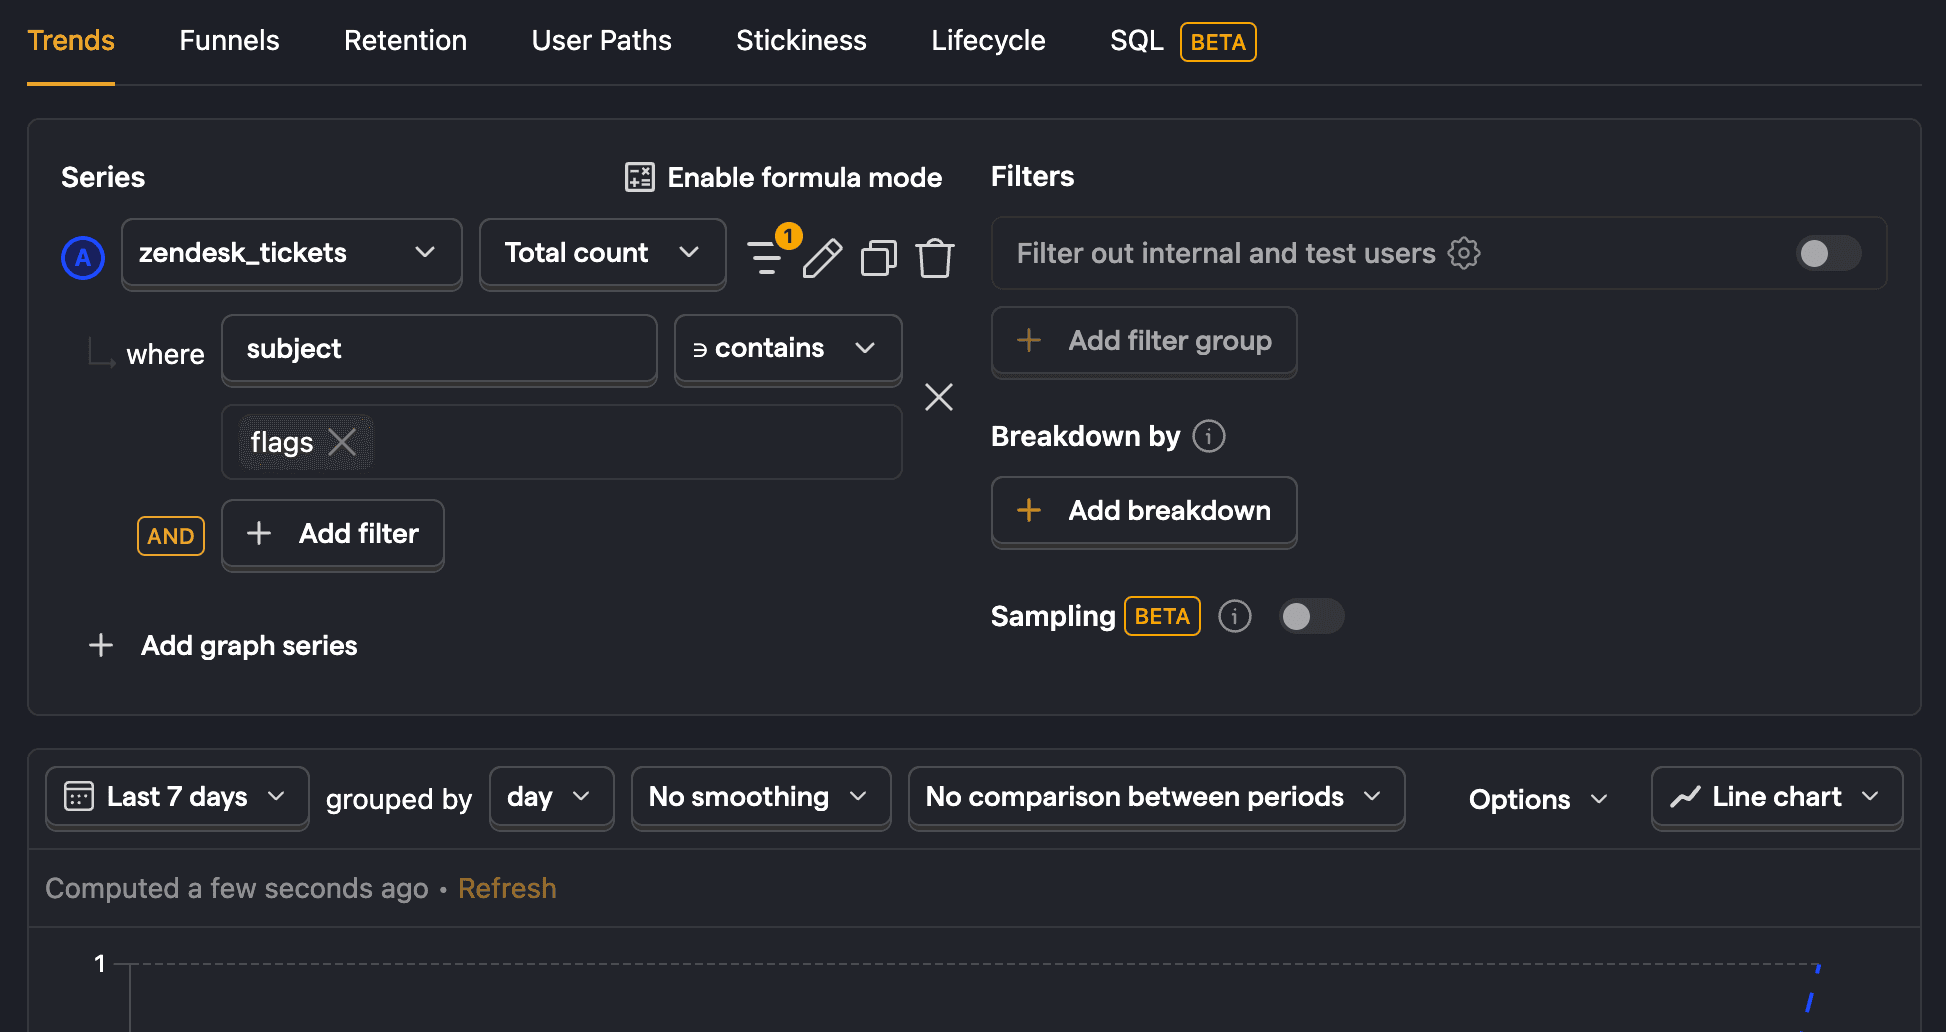Switch to the User Paths tab
Screen dimensions: 1946x1032
point(601,41)
